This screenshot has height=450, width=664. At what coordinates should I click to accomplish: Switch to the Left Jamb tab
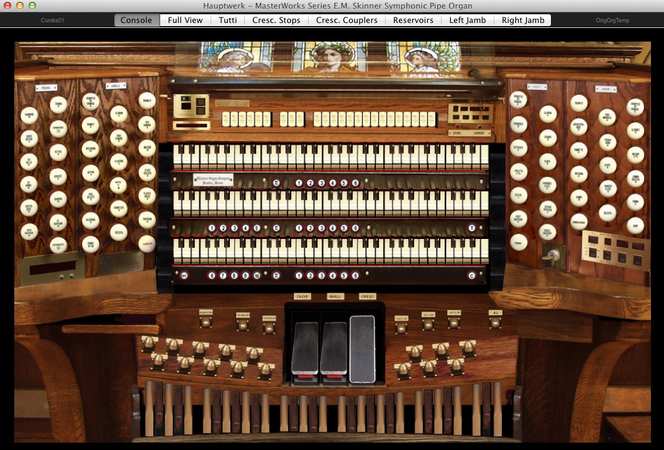coord(467,20)
